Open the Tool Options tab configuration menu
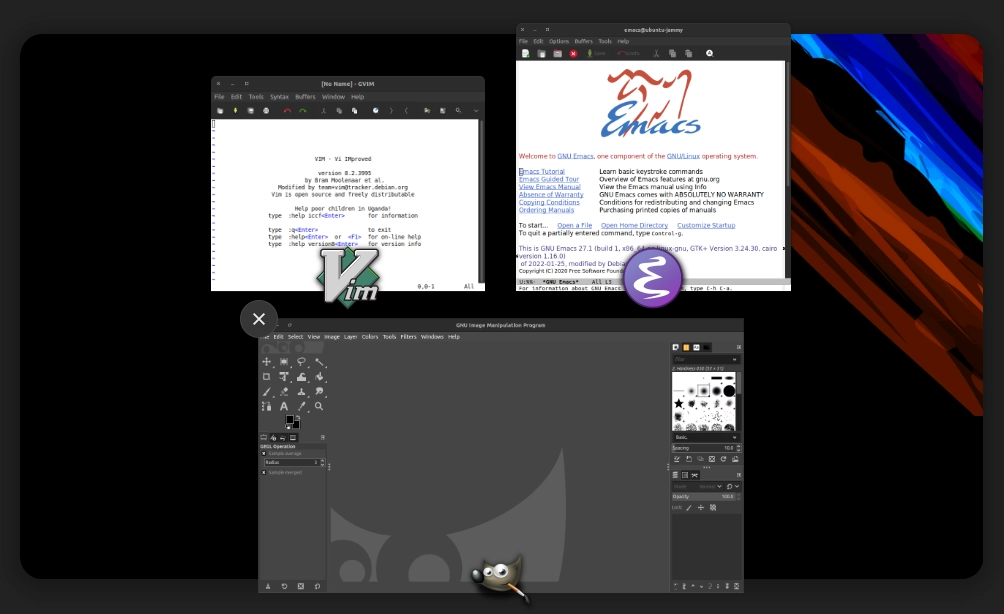The height and width of the screenshot is (614, 1004). click(x=323, y=437)
